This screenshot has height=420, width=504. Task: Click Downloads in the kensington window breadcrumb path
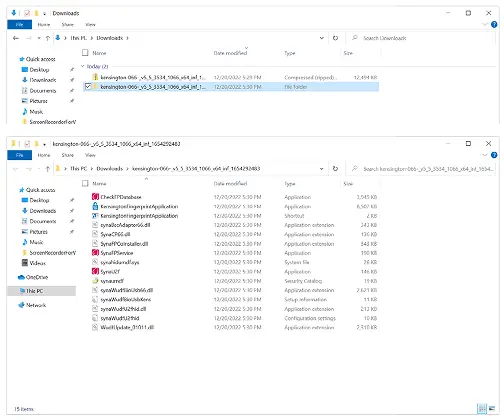coord(110,169)
